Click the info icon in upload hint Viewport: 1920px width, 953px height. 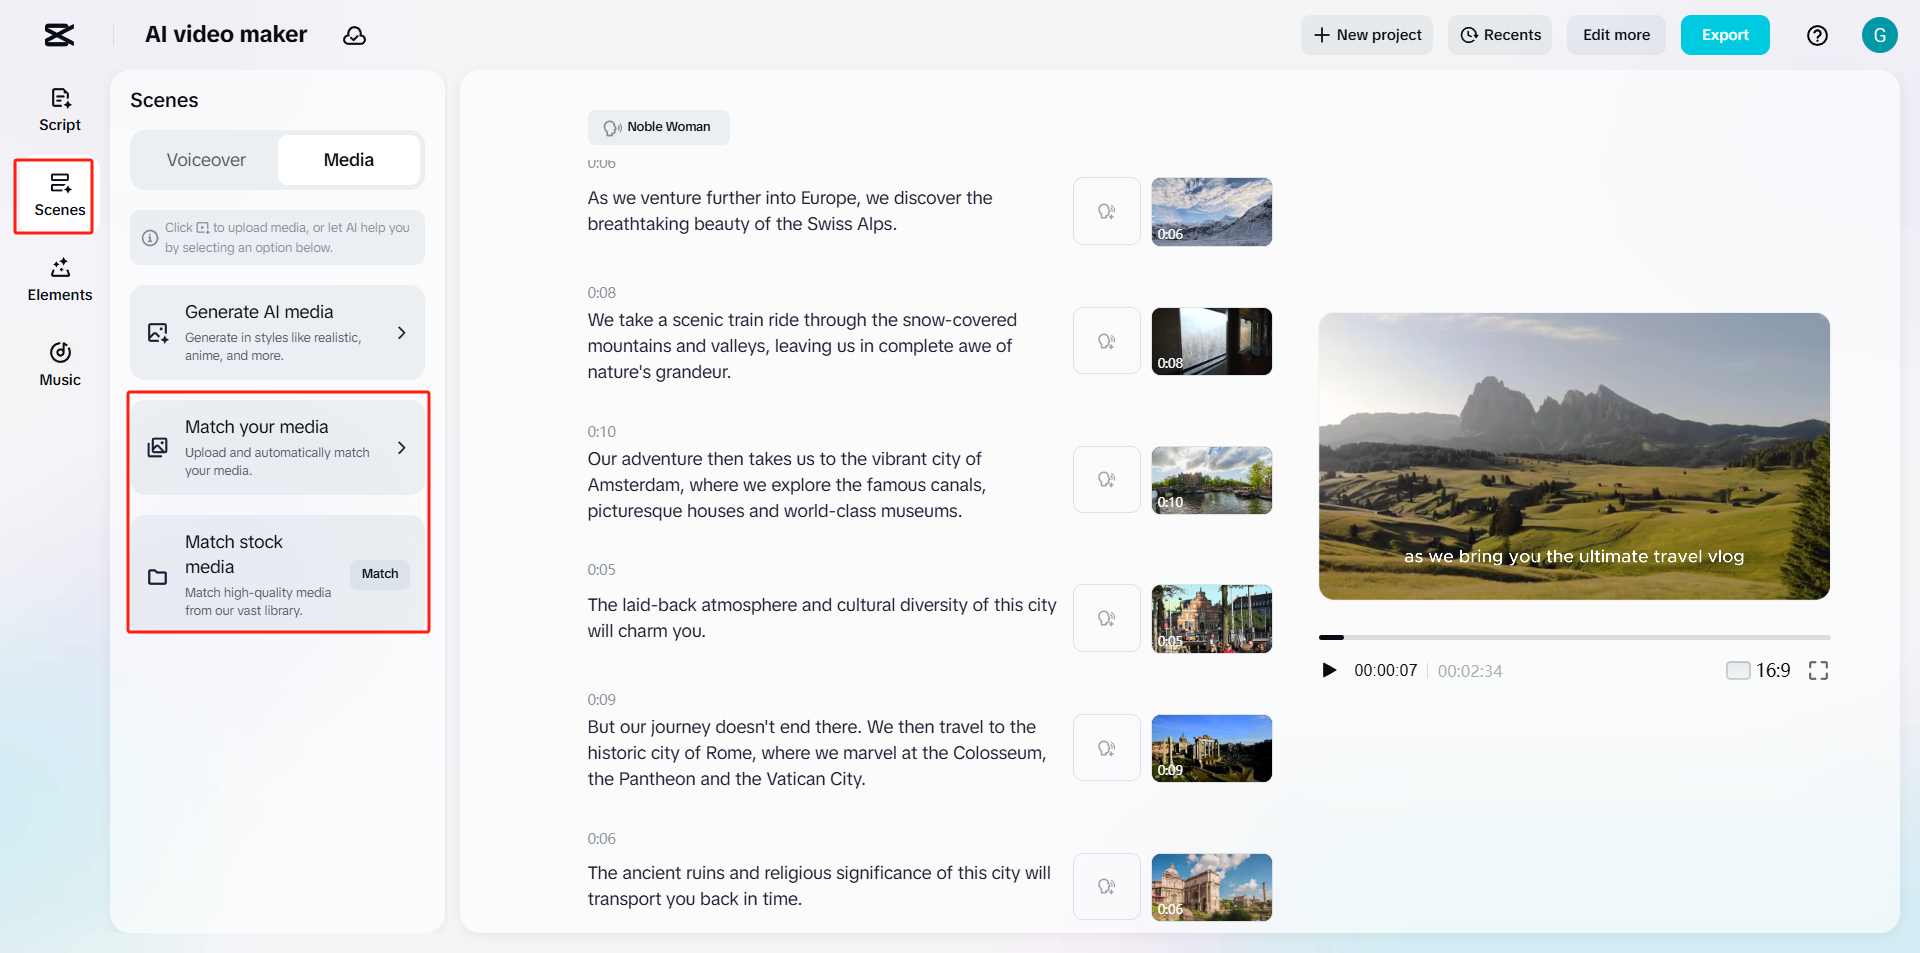coord(150,238)
